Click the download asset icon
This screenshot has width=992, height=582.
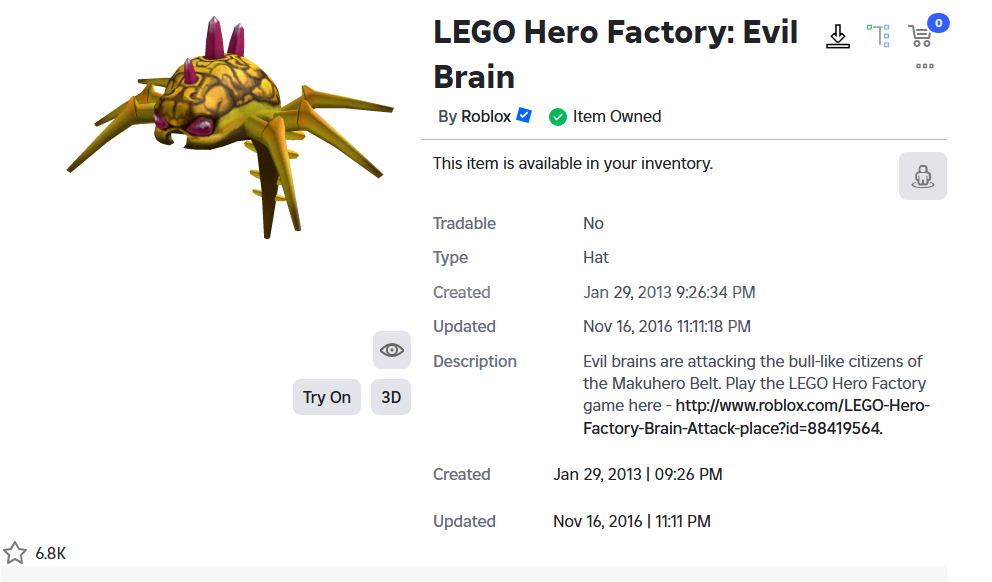coord(838,36)
